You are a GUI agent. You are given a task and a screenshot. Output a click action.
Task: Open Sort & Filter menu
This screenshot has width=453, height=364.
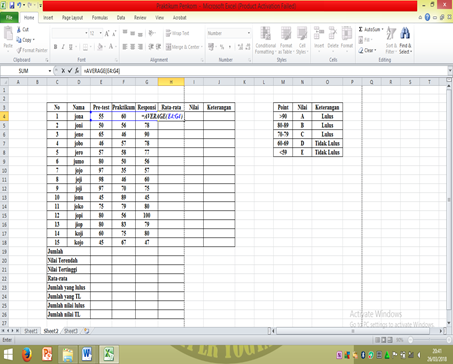[391, 41]
